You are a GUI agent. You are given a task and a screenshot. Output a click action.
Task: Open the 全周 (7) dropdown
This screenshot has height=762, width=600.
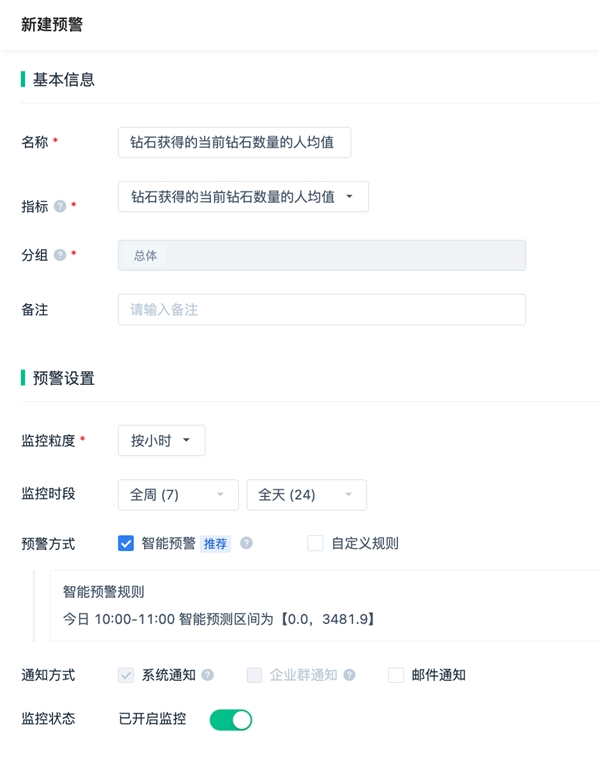178,495
